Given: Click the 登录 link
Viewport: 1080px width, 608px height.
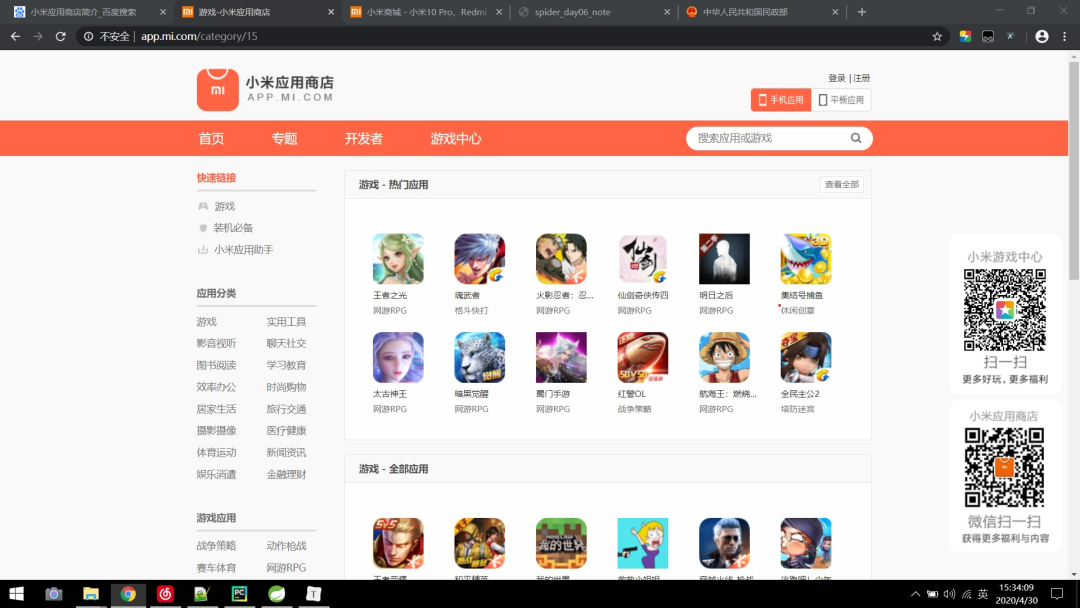Looking at the screenshot, I should pyautogui.click(x=836, y=78).
